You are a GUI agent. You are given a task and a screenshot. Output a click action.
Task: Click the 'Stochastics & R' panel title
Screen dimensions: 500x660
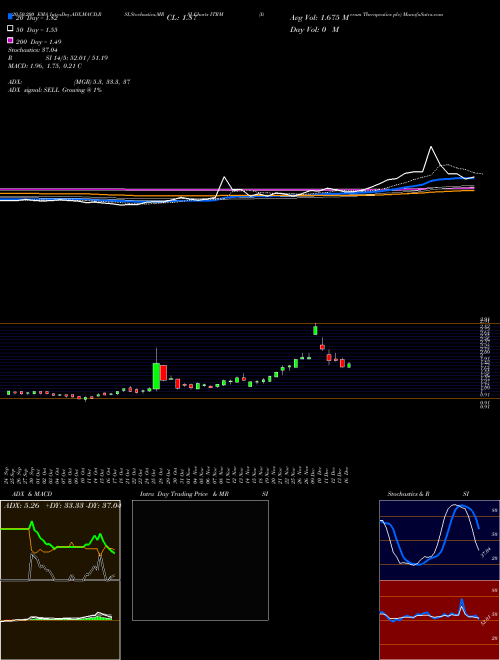(x=408, y=494)
